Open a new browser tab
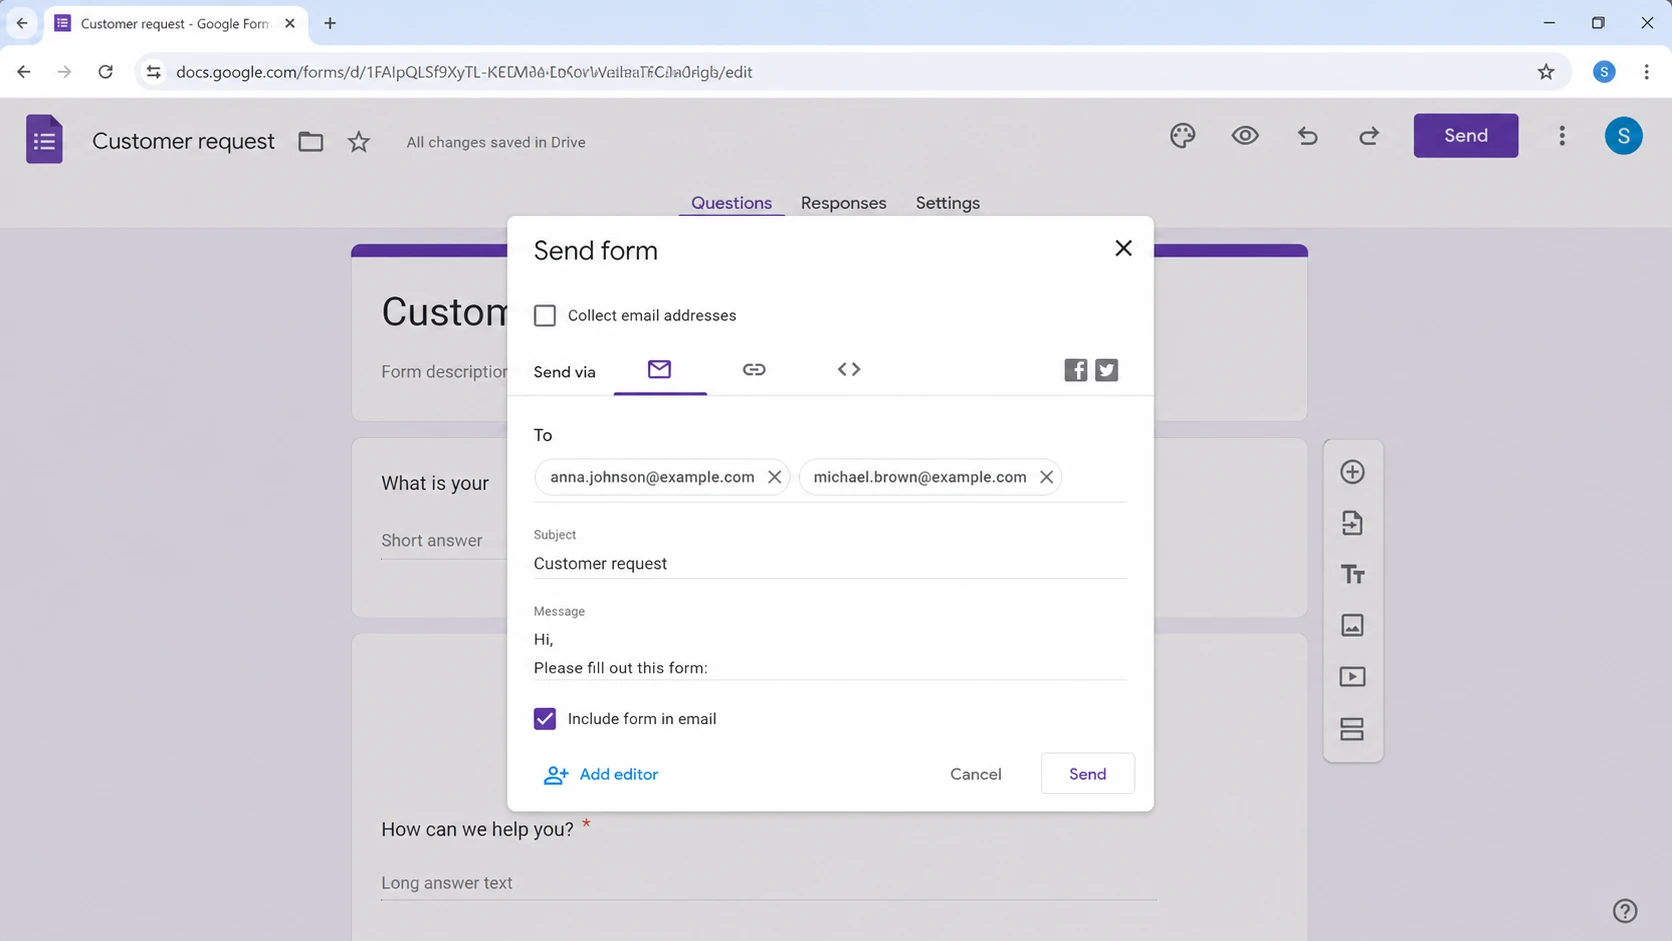 coord(330,23)
